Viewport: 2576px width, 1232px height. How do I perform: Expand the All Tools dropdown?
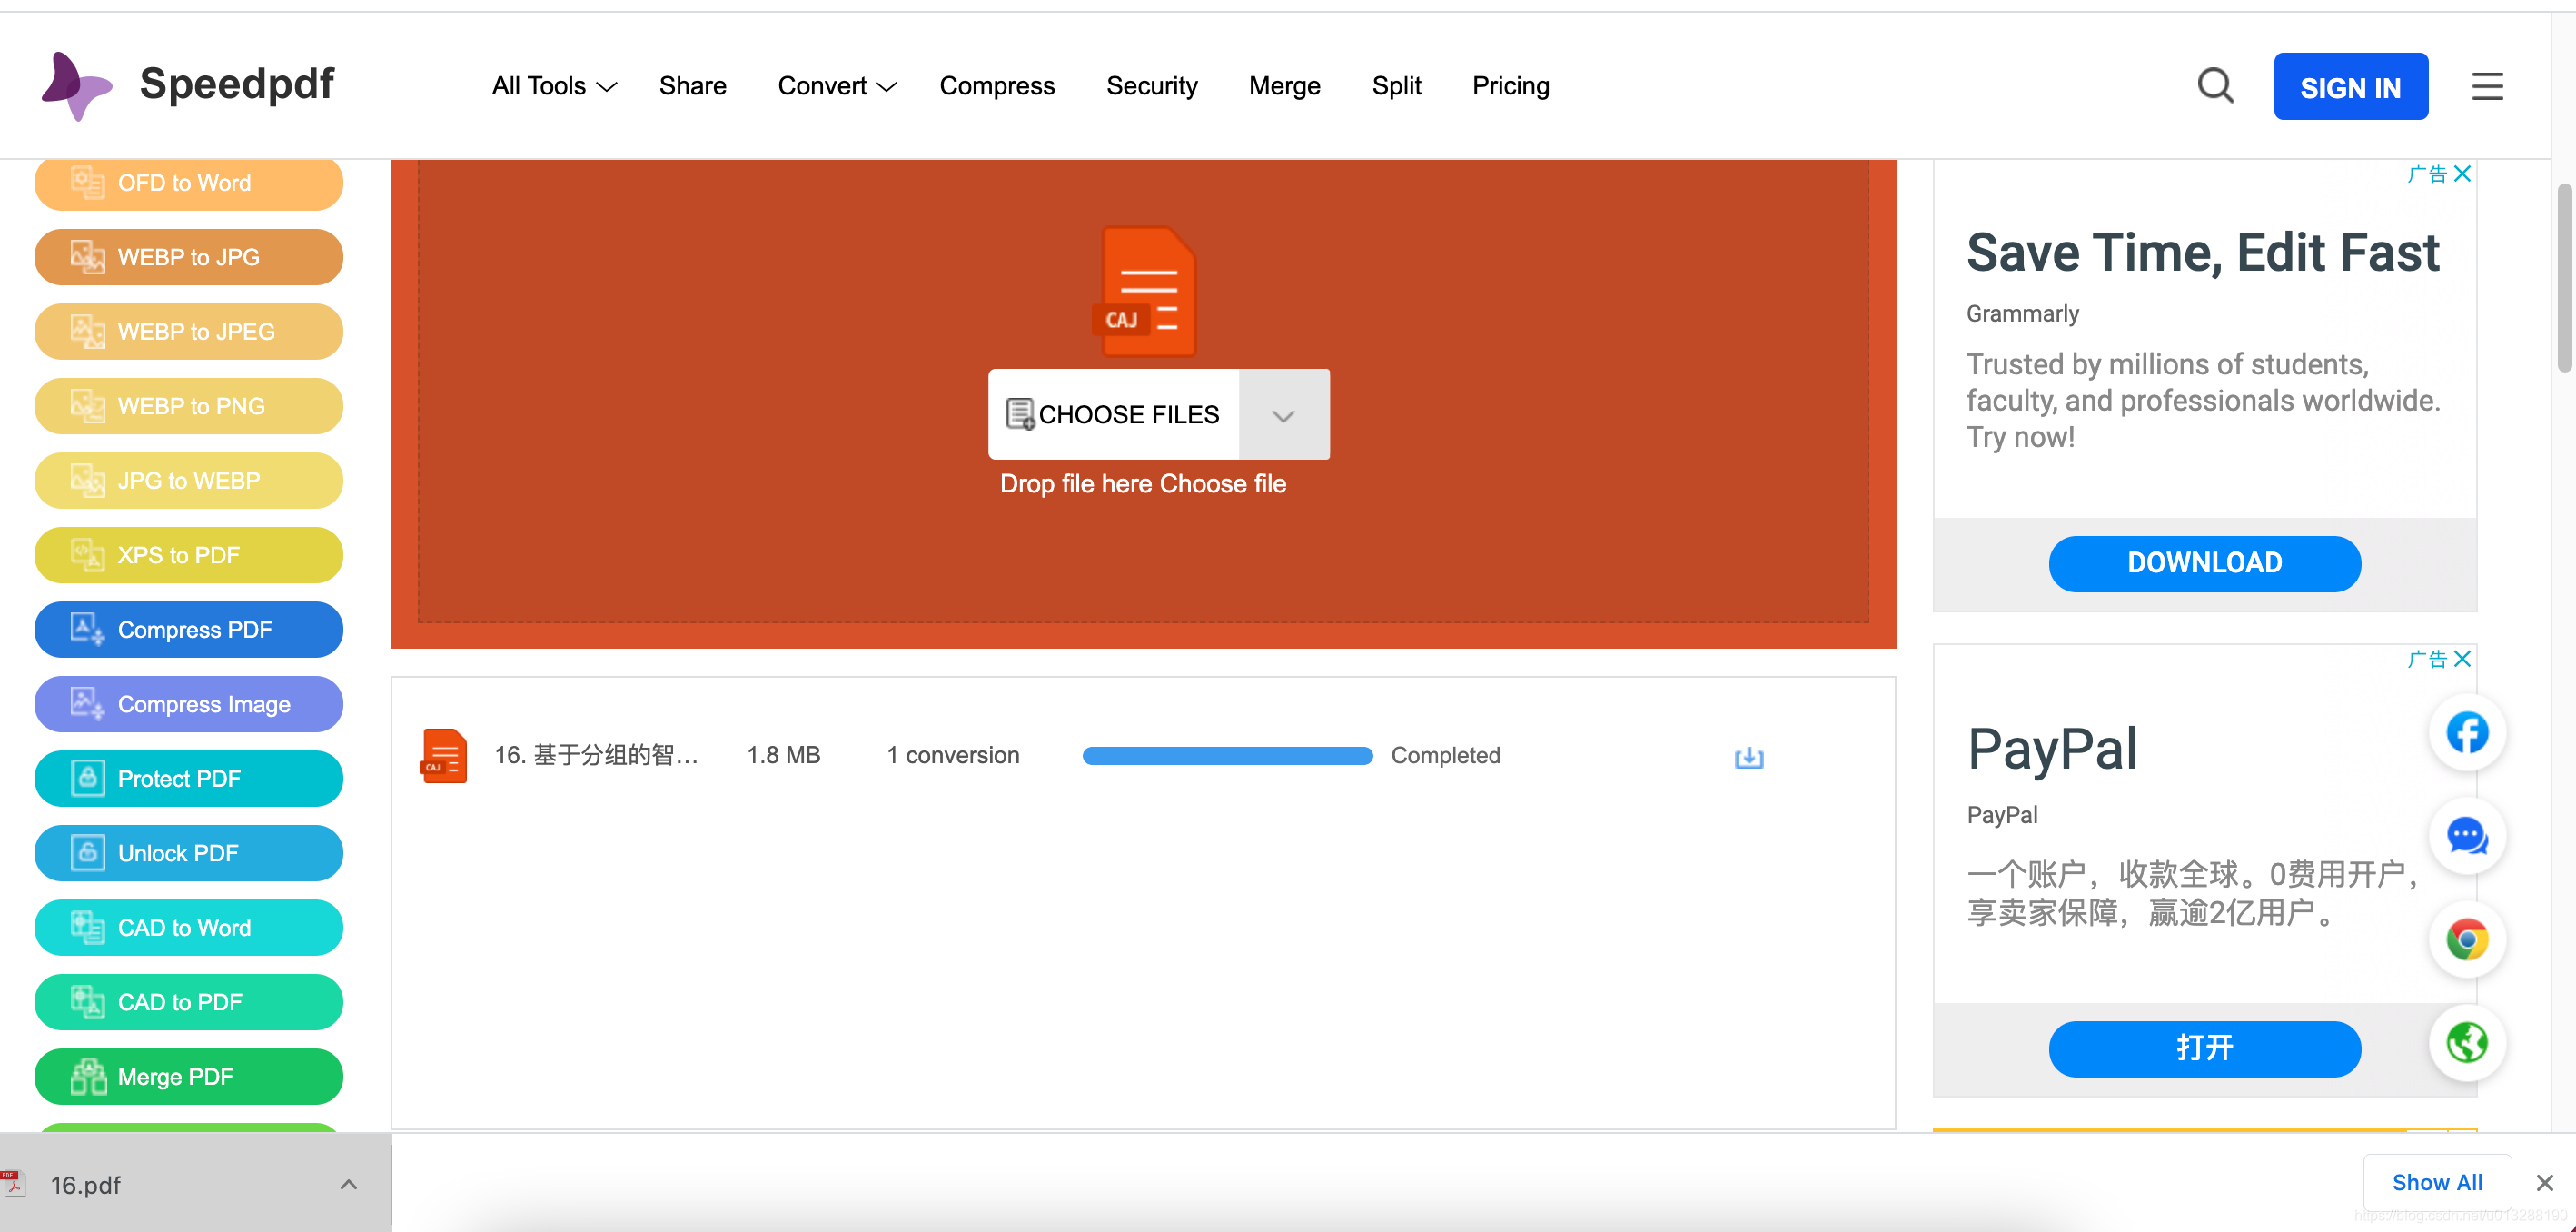point(553,86)
